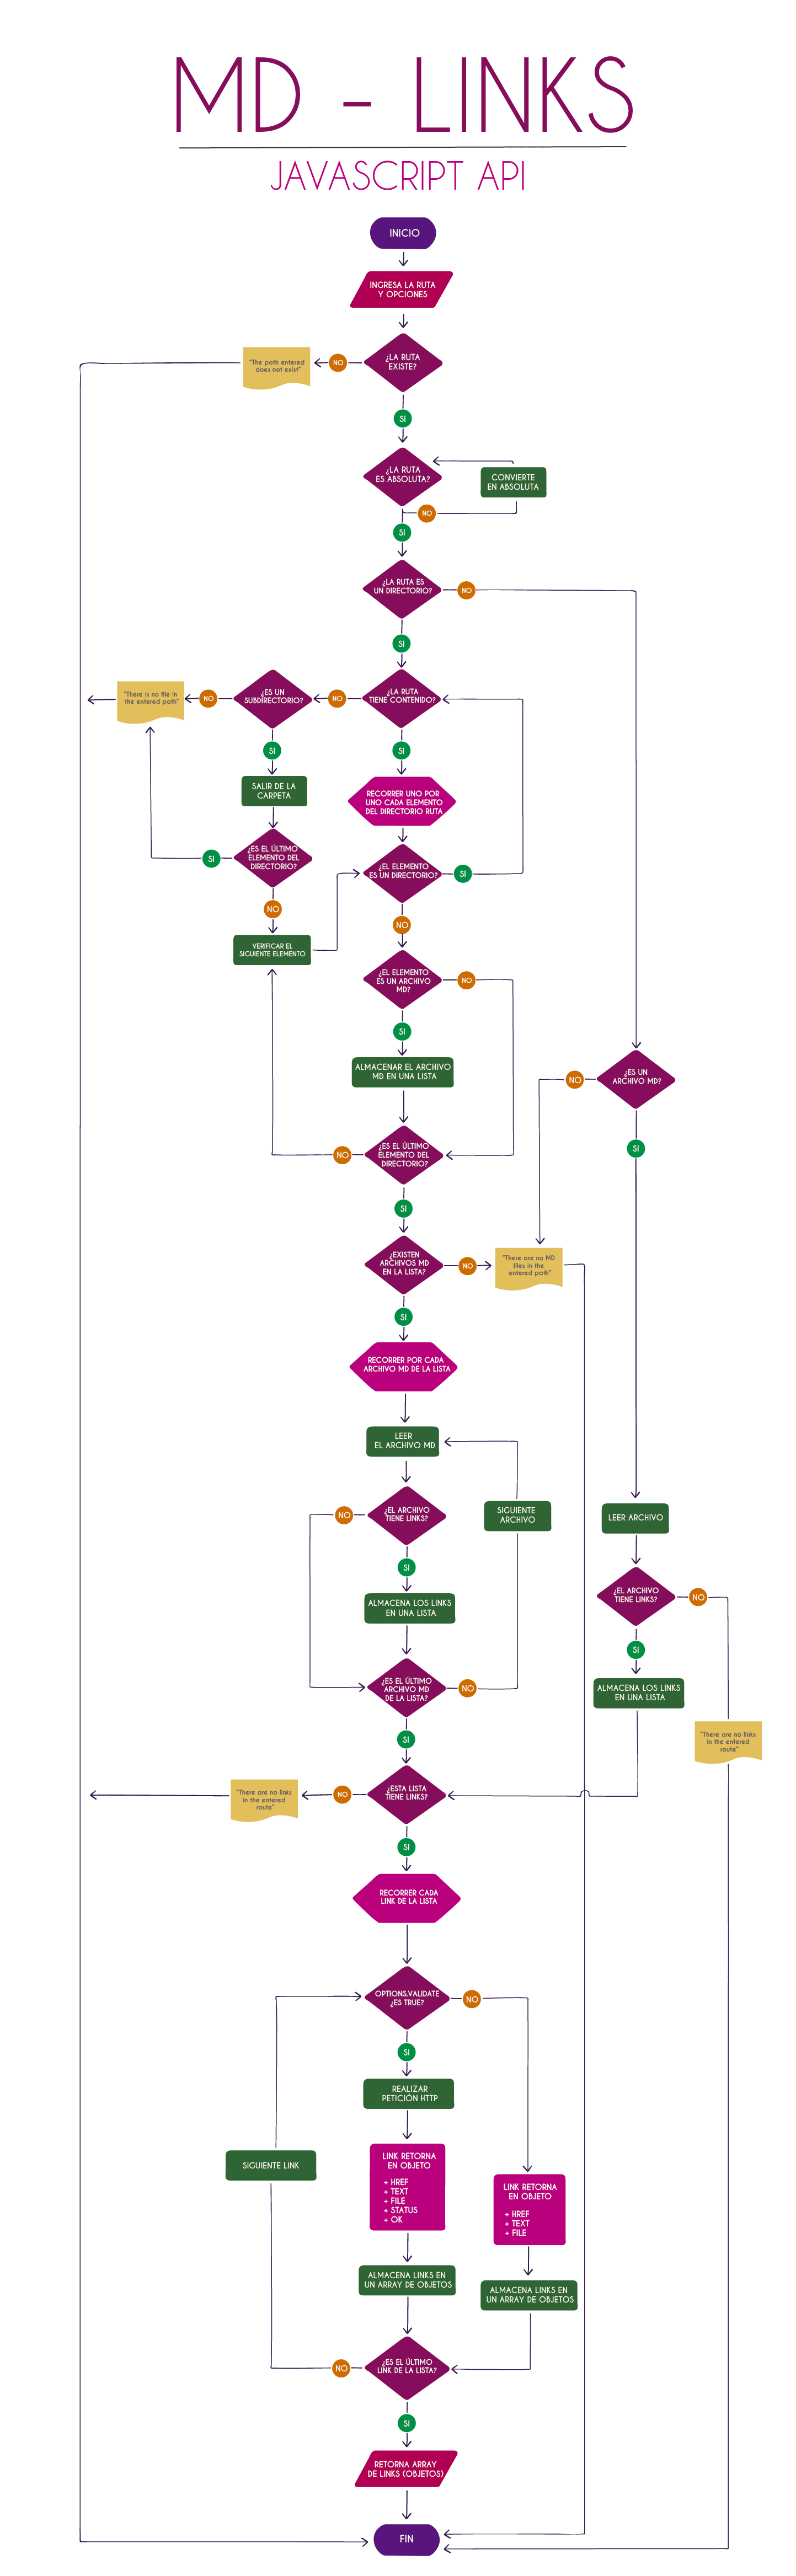Click the NO circle beside '¿LA RUTA EXISTE?'
796x2576 pixels.
coord(338,362)
